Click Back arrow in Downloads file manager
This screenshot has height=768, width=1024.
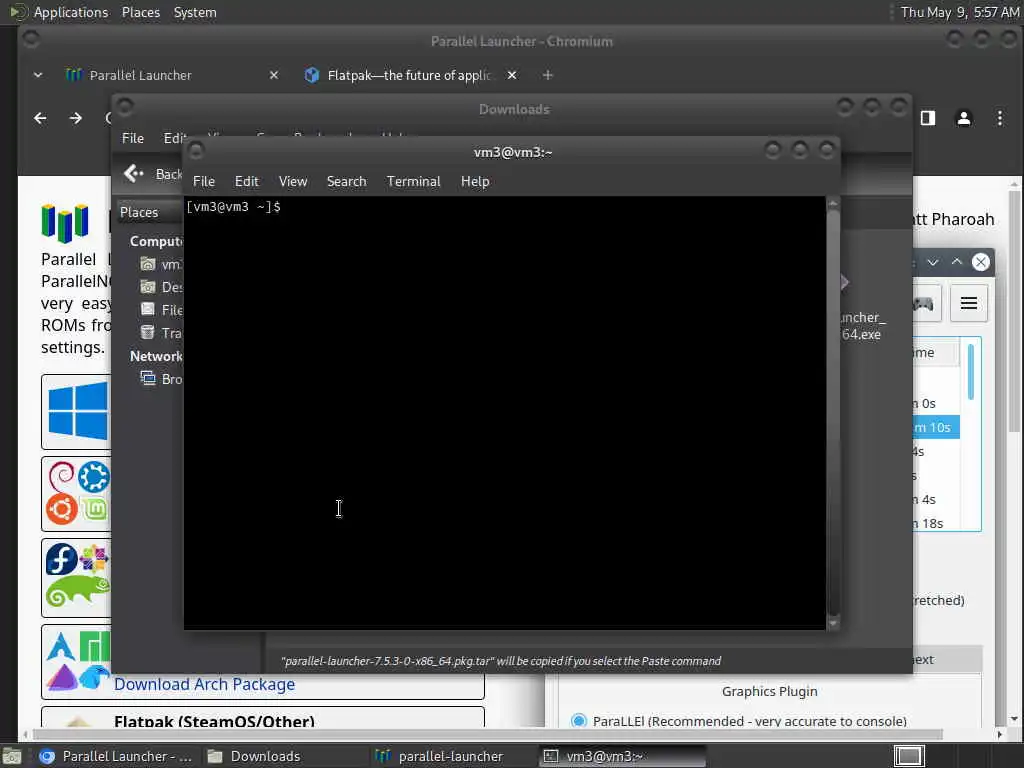[133, 173]
